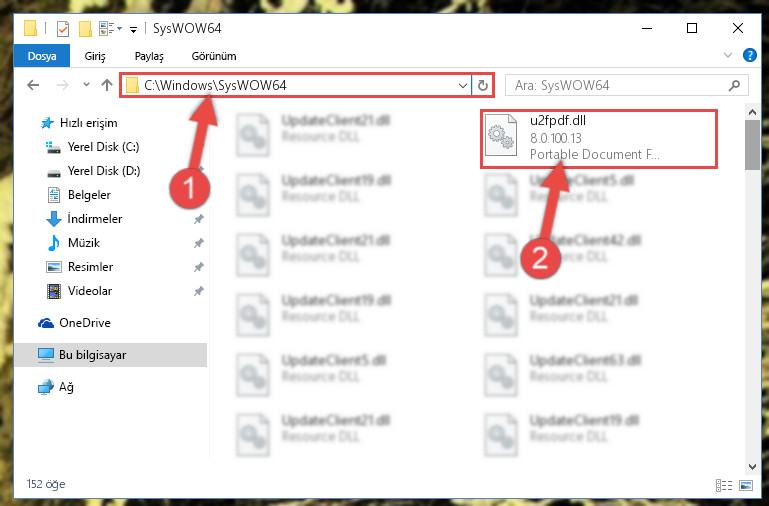This screenshot has width=769, height=506.
Task: Open the Dosya menu tab
Action: (x=42, y=56)
